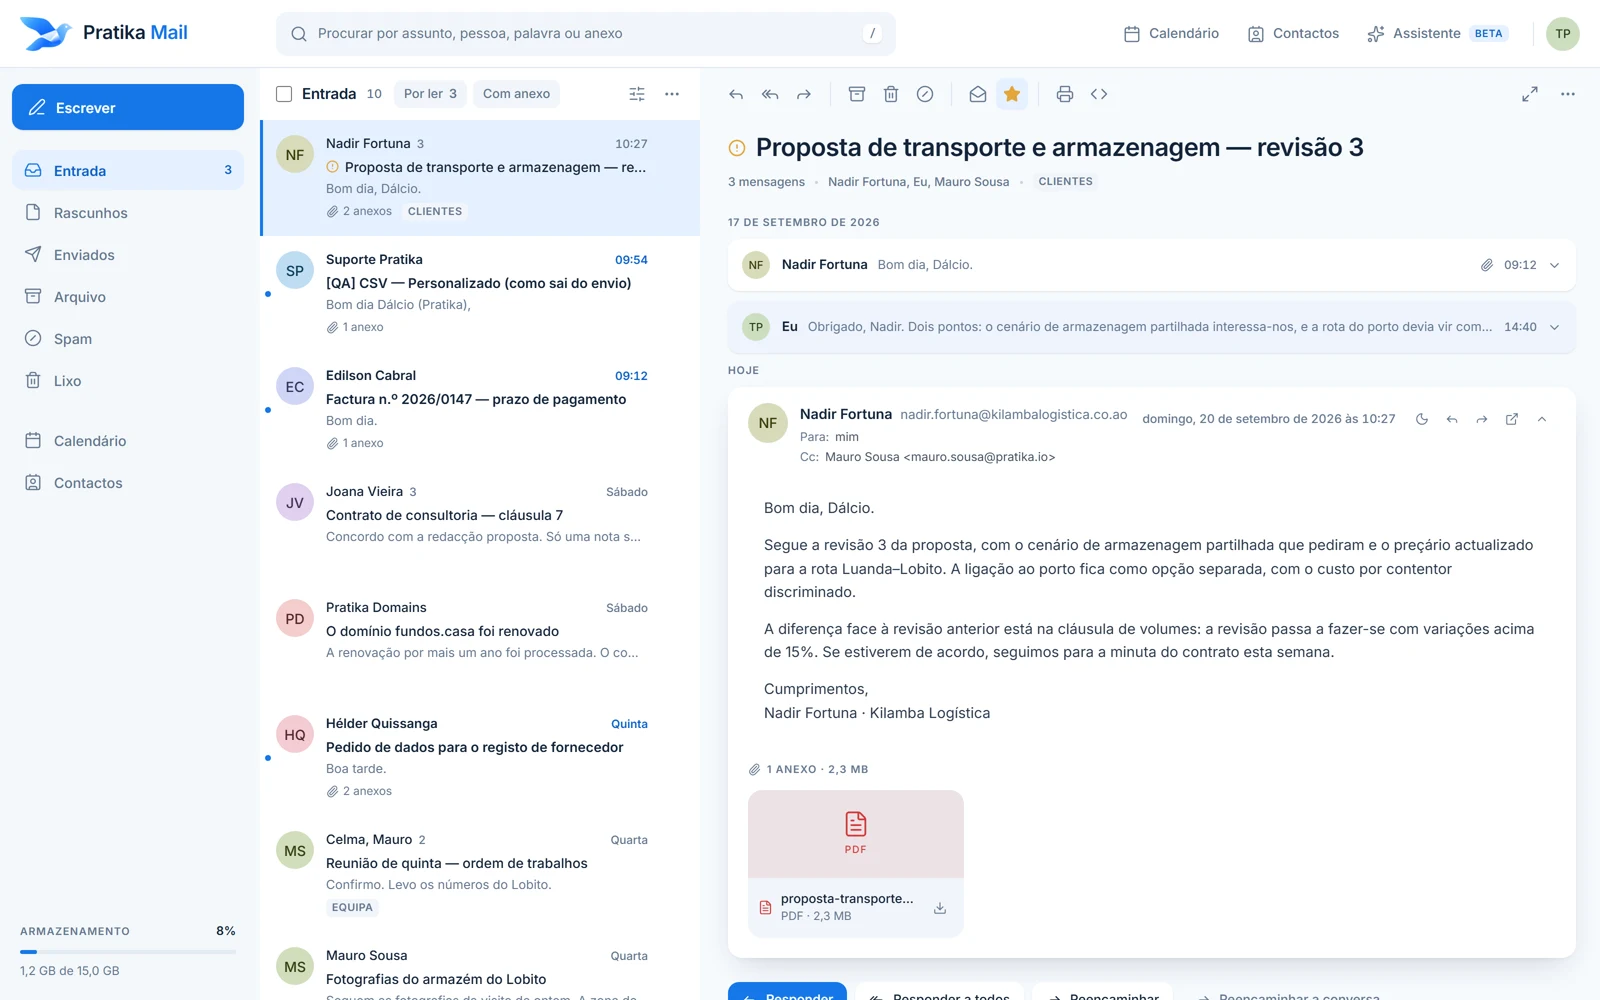This screenshot has height=1000, width=1600.
Task: Collapse the latest Nadir Fortuna message
Action: point(1542,419)
